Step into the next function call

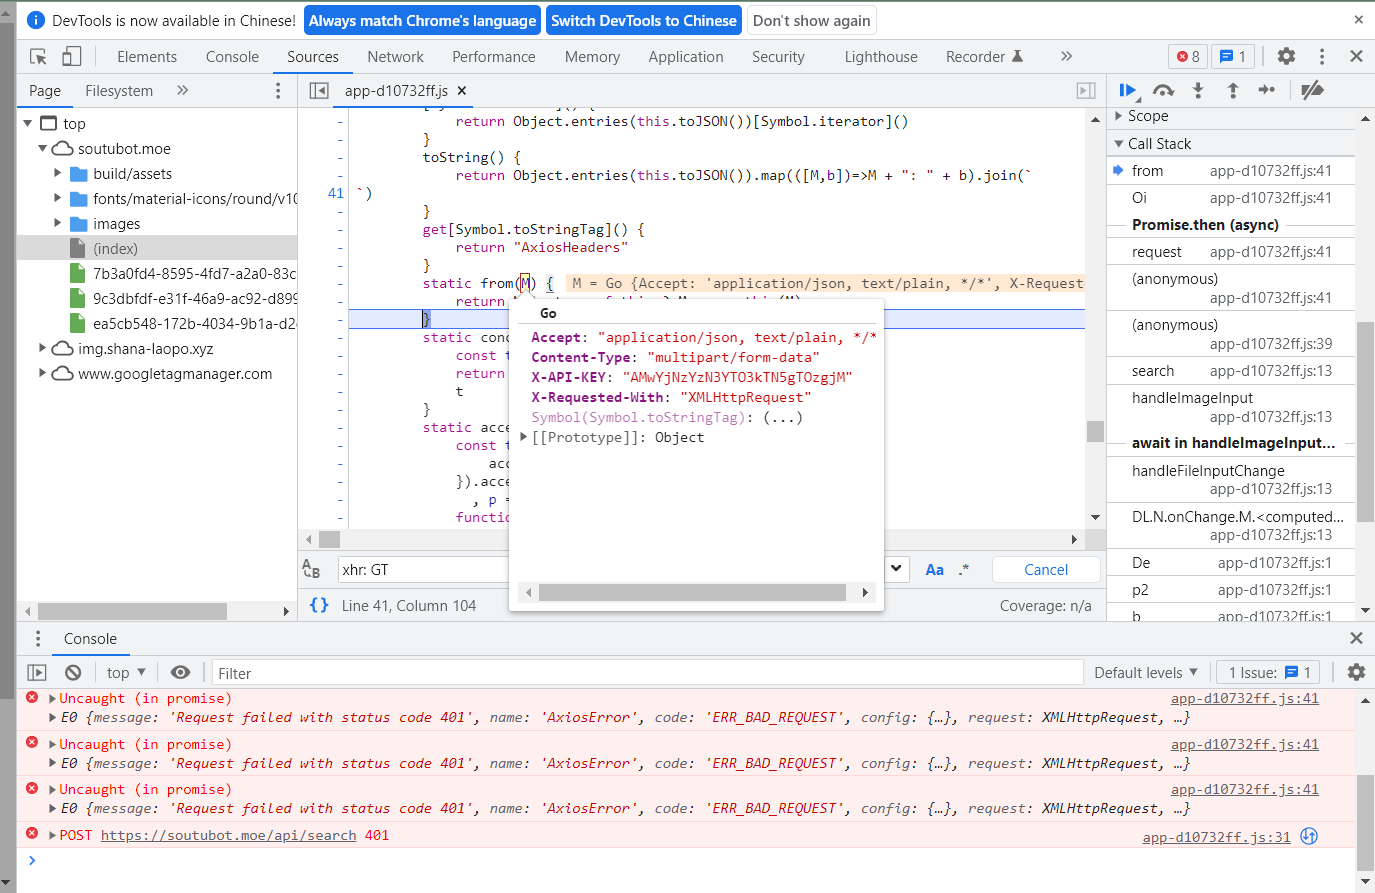tap(1198, 90)
